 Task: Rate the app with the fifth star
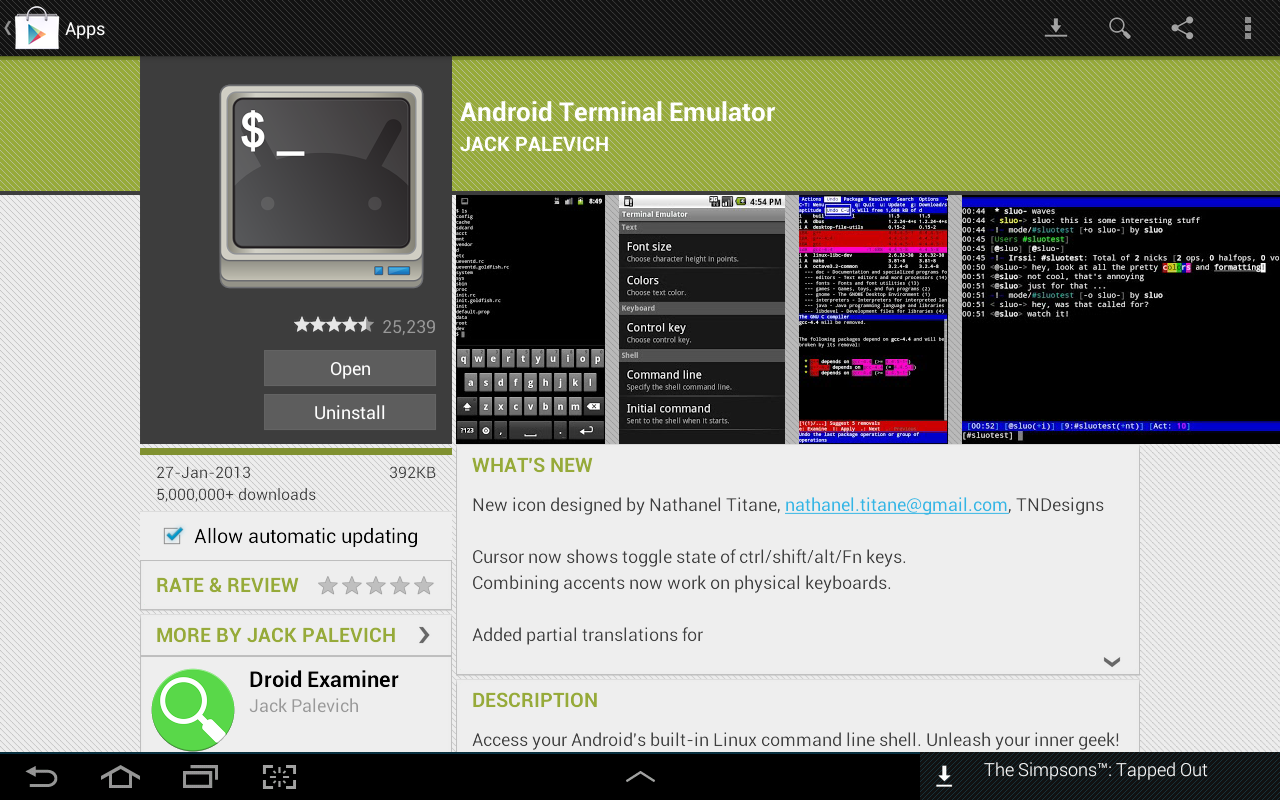424,586
